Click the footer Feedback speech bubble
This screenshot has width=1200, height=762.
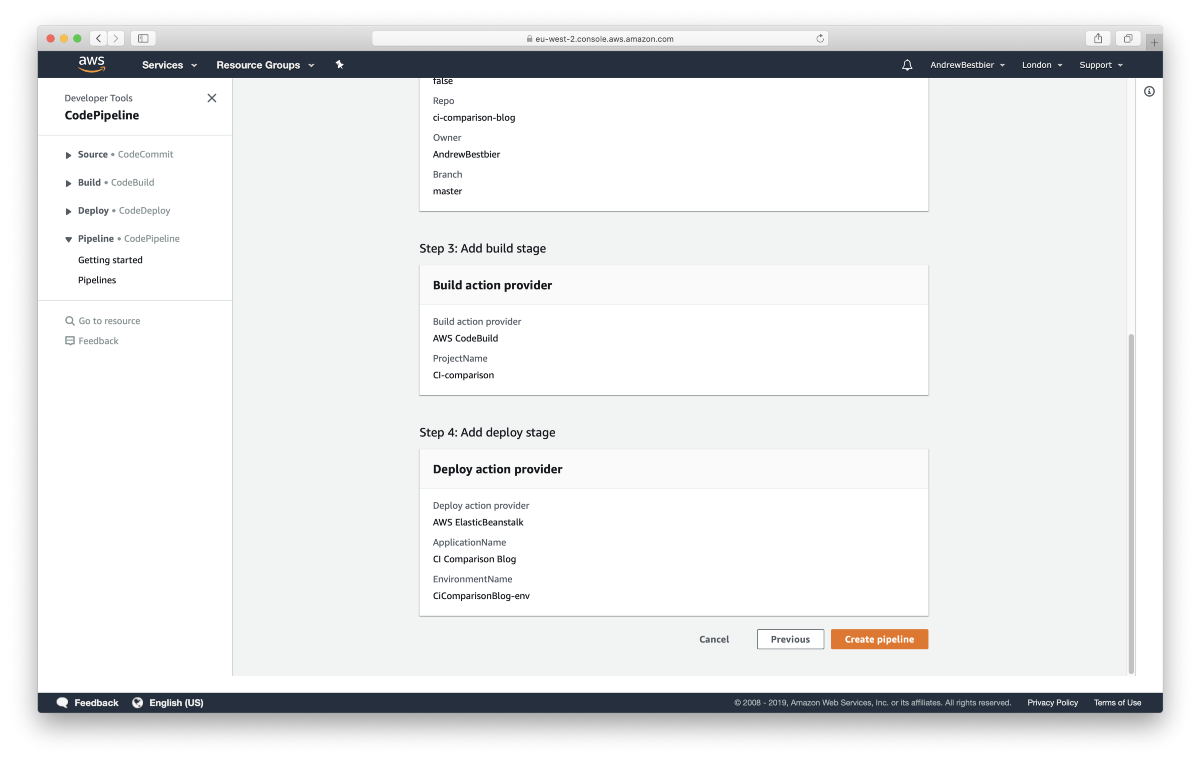pos(62,703)
